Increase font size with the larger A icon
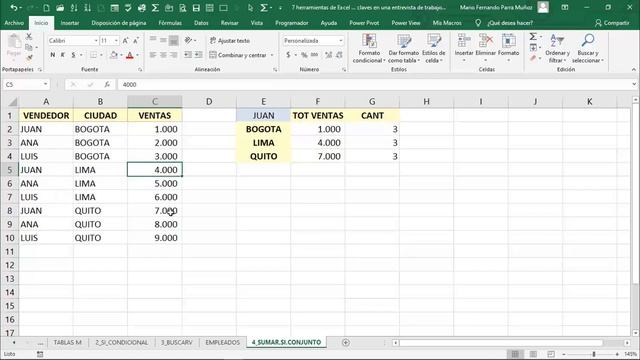Image resolution: width=640 pixels, height=360 pixels. 126,40
